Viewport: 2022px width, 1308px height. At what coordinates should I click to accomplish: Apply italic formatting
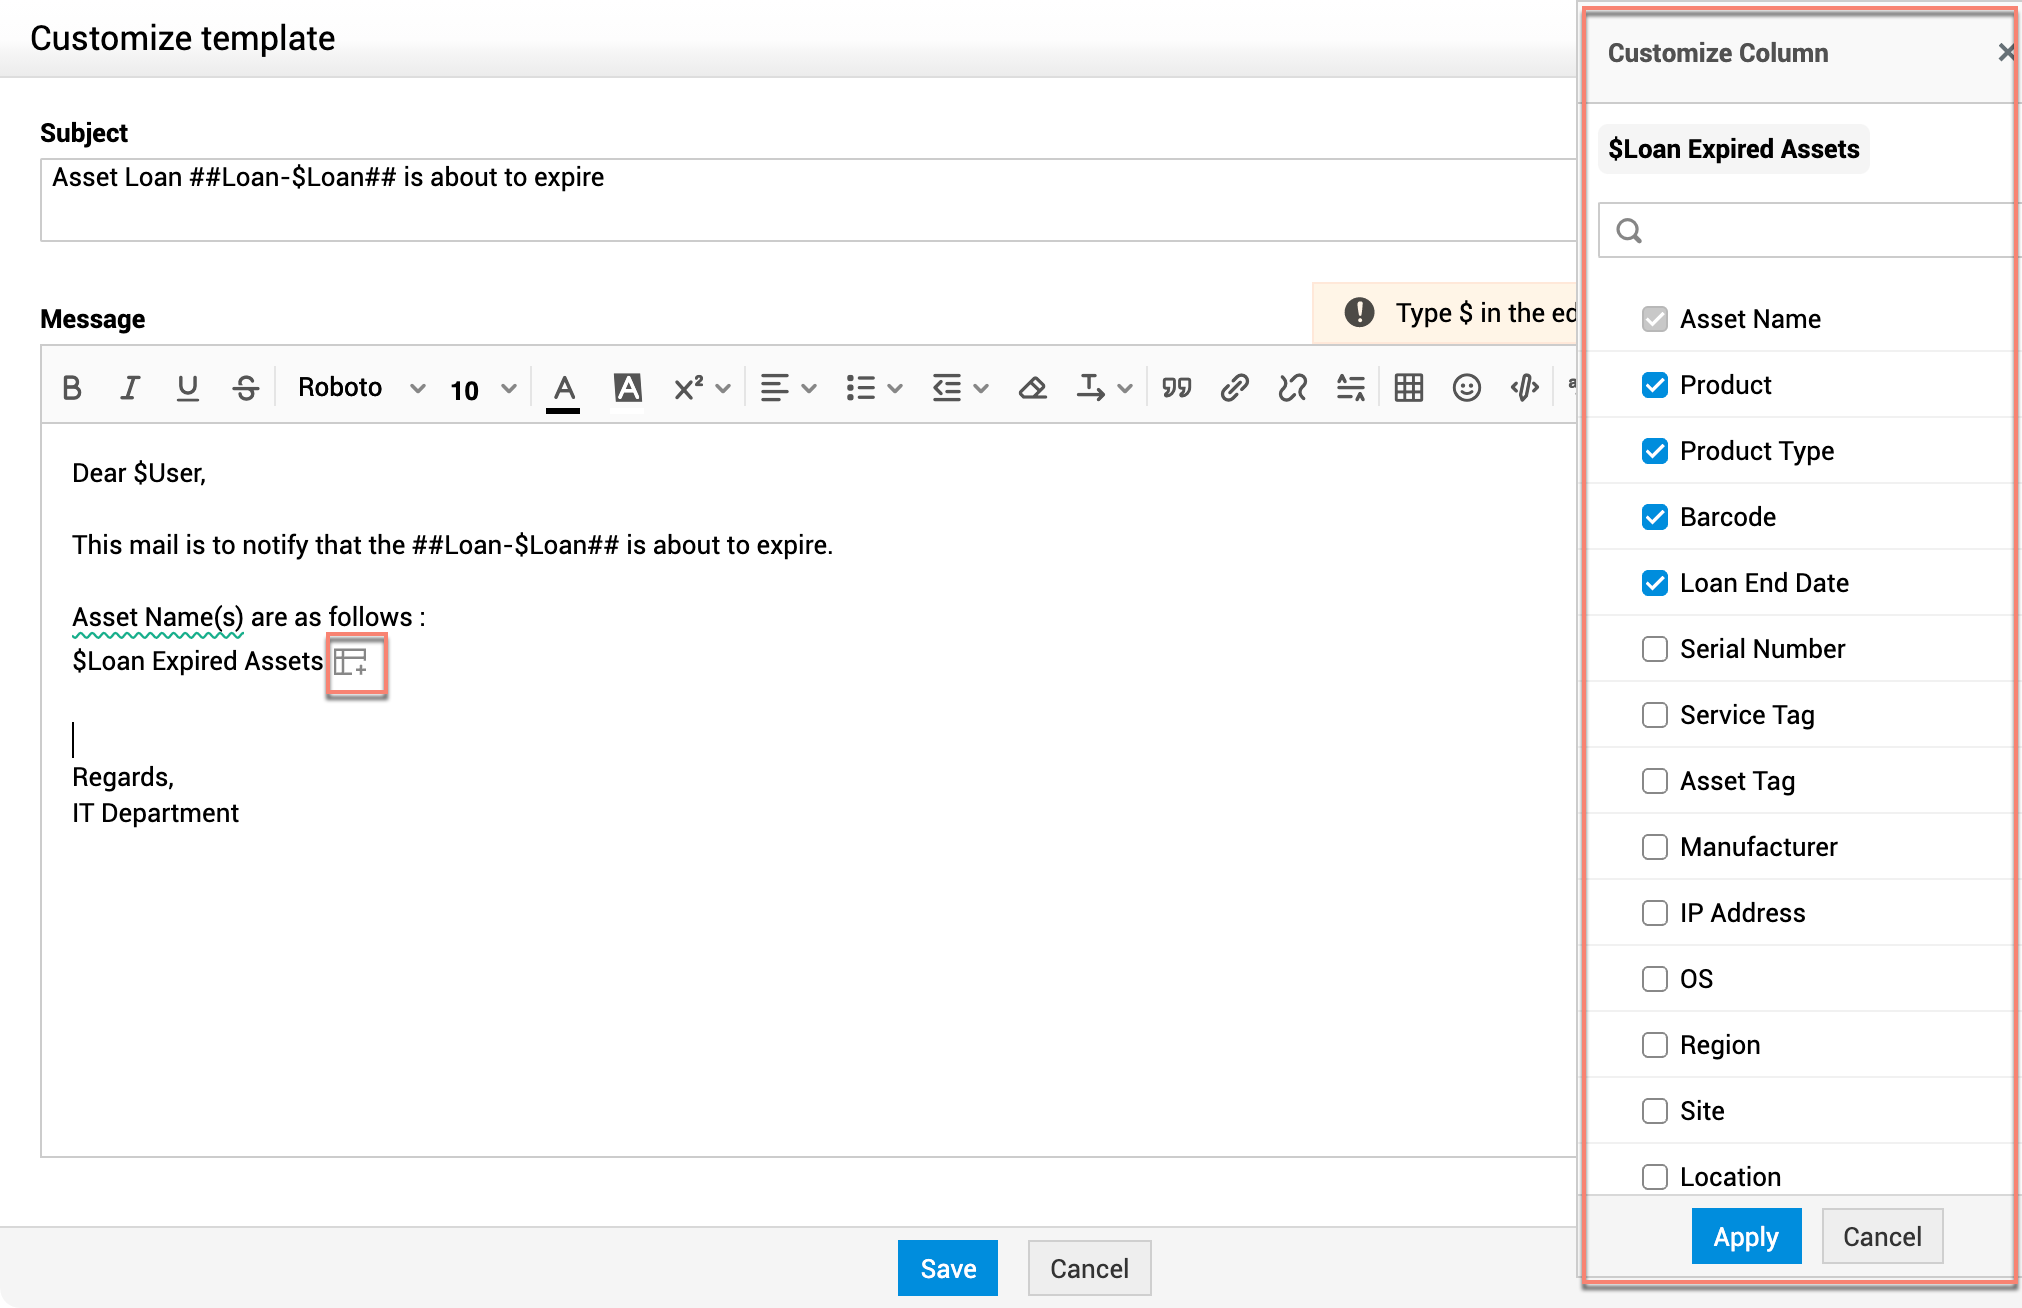tap(130, 388)
